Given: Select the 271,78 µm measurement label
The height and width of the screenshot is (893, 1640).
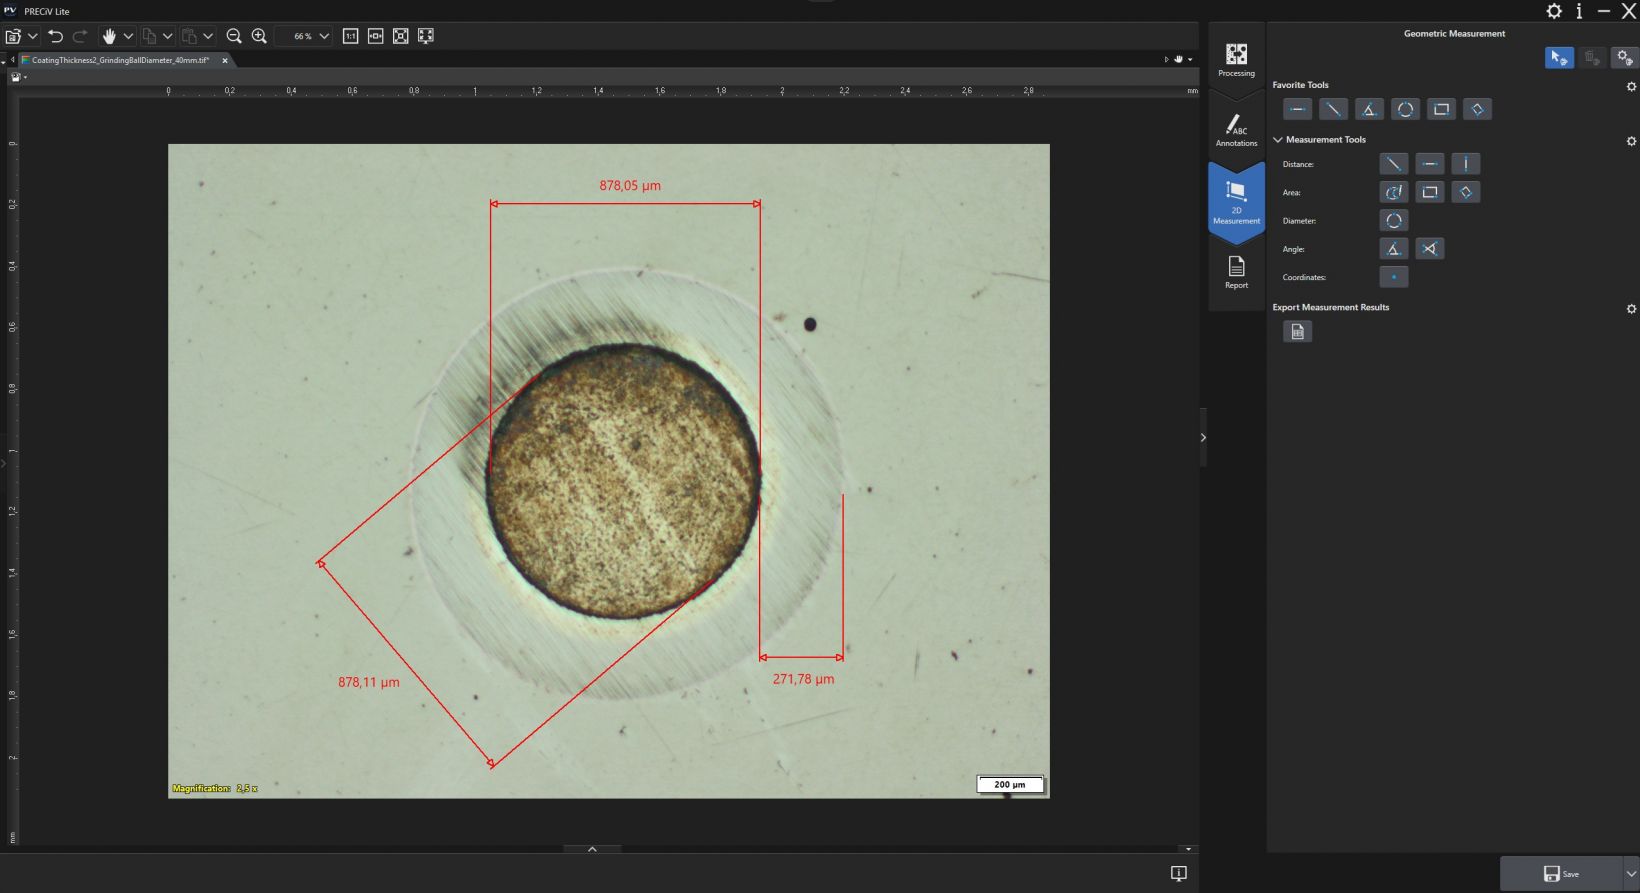Looking at the screenshot, I should coord(803,679).
